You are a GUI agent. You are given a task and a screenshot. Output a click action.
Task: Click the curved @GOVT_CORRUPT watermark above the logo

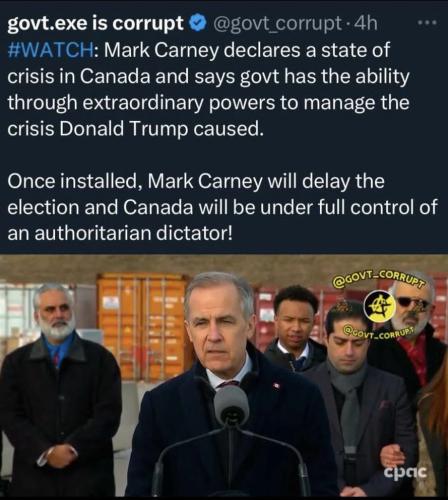click(x=380, y=280)
